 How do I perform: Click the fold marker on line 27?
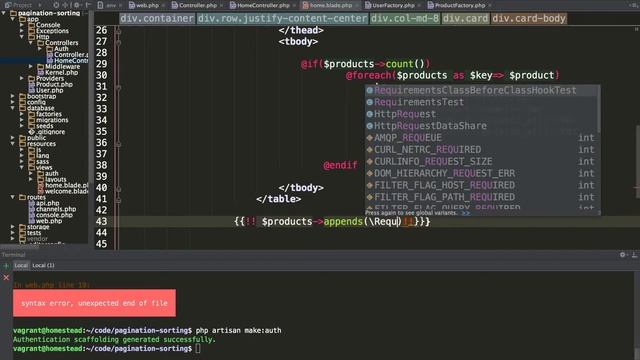click(118, 42)
